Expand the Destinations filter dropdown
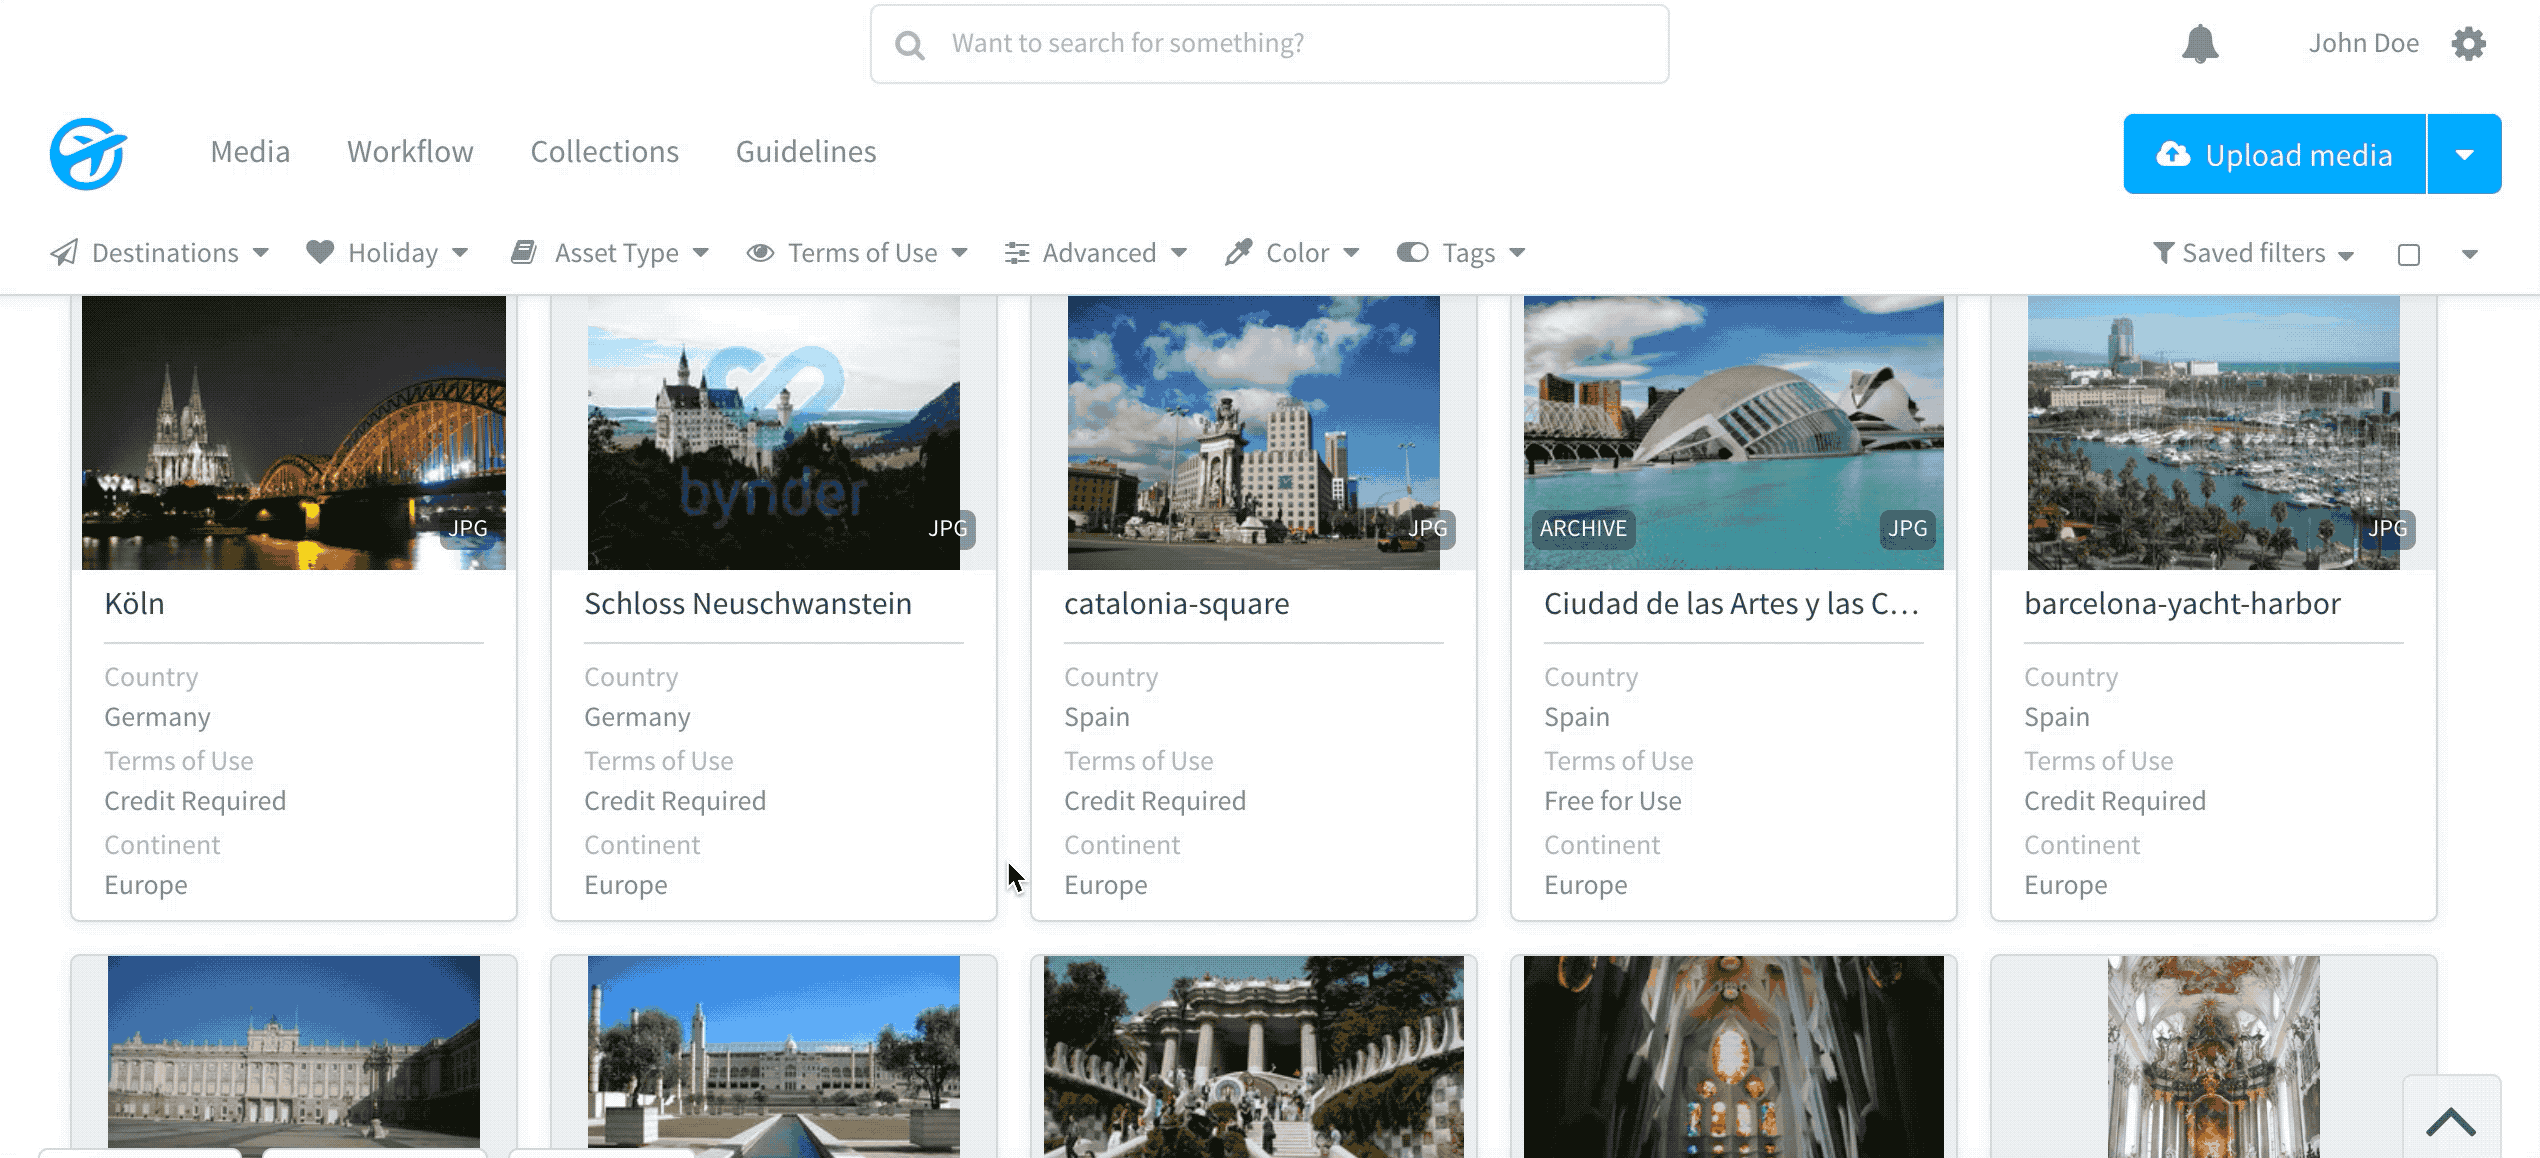Viewport: 2540px width, 1158px height. click(x=261, y=253)
